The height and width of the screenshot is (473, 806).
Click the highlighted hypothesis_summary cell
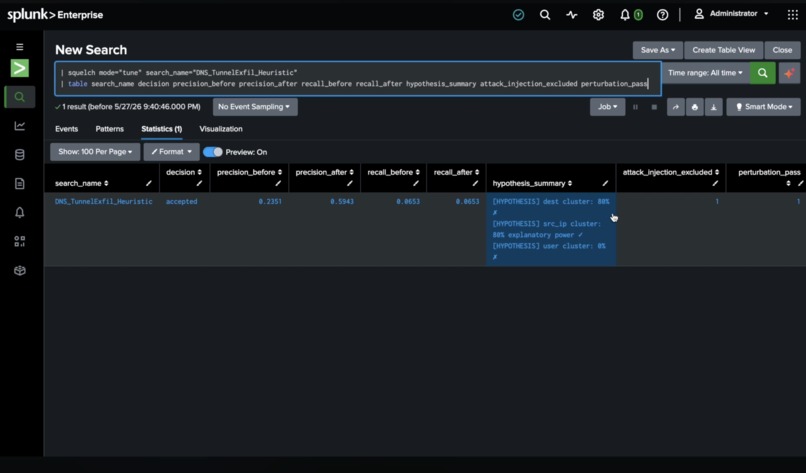click(x=551, y=229)
